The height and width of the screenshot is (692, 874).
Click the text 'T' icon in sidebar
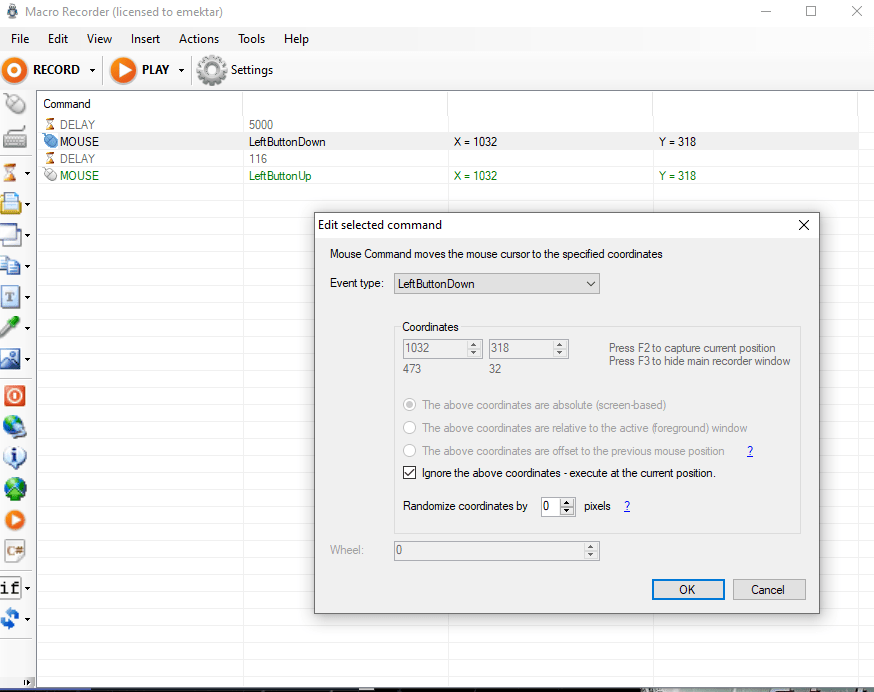pyautogui.click(x=11, y=297)
